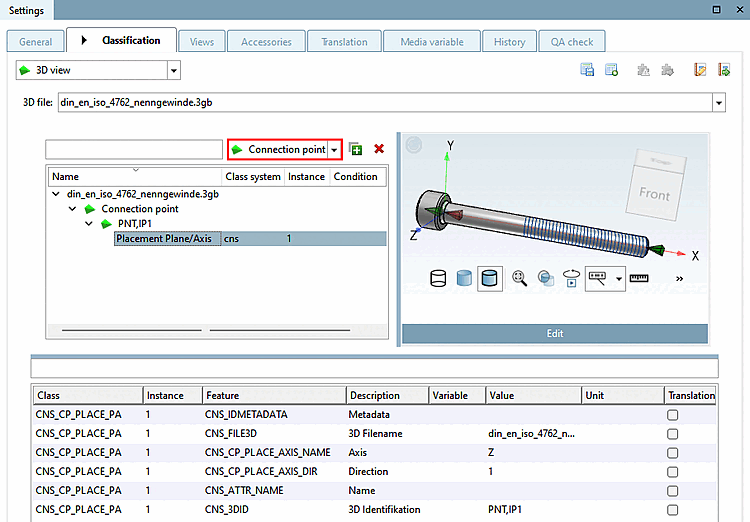Click the save table icon in top toolbar
This screenshot has width=750, height=522.
tap(588, 70)
